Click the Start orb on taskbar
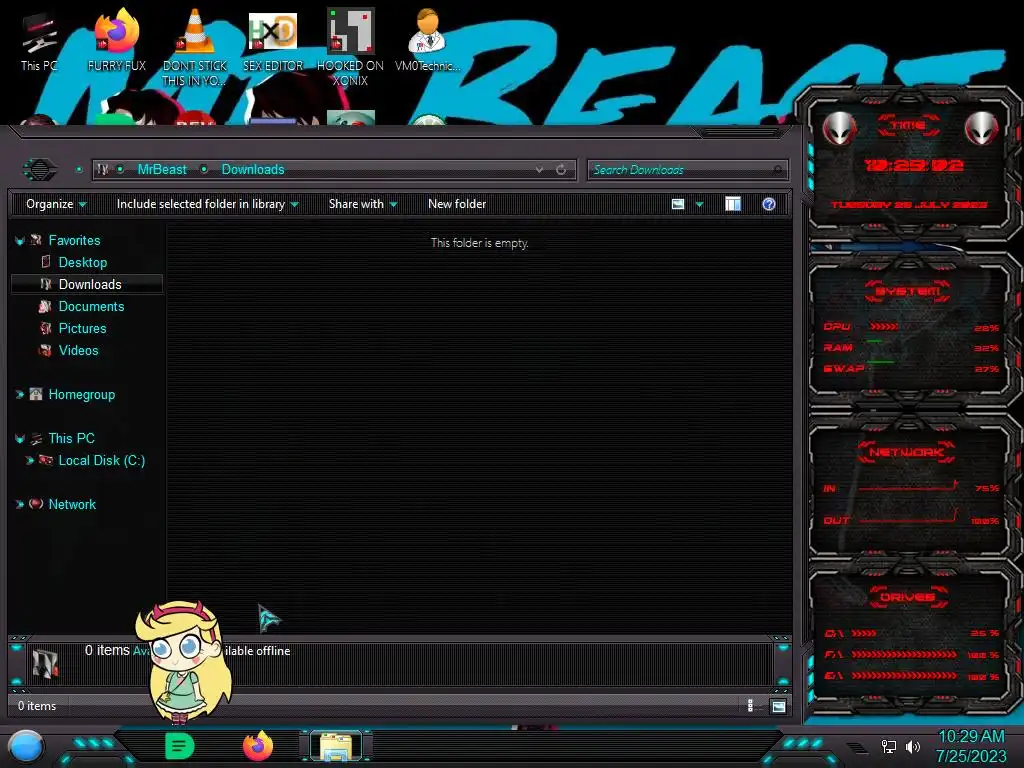The width and height of the screenshot is (1024, 768). tap(26, 746)
